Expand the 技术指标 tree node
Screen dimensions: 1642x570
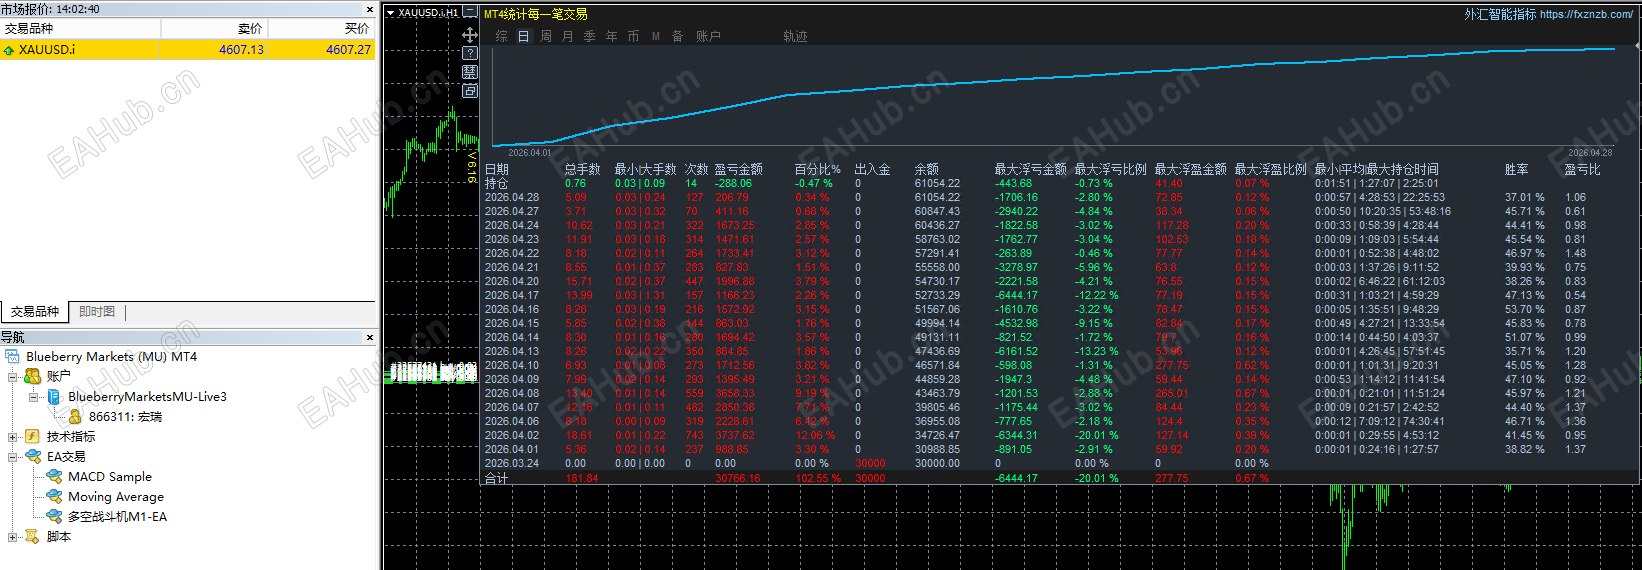12,436
